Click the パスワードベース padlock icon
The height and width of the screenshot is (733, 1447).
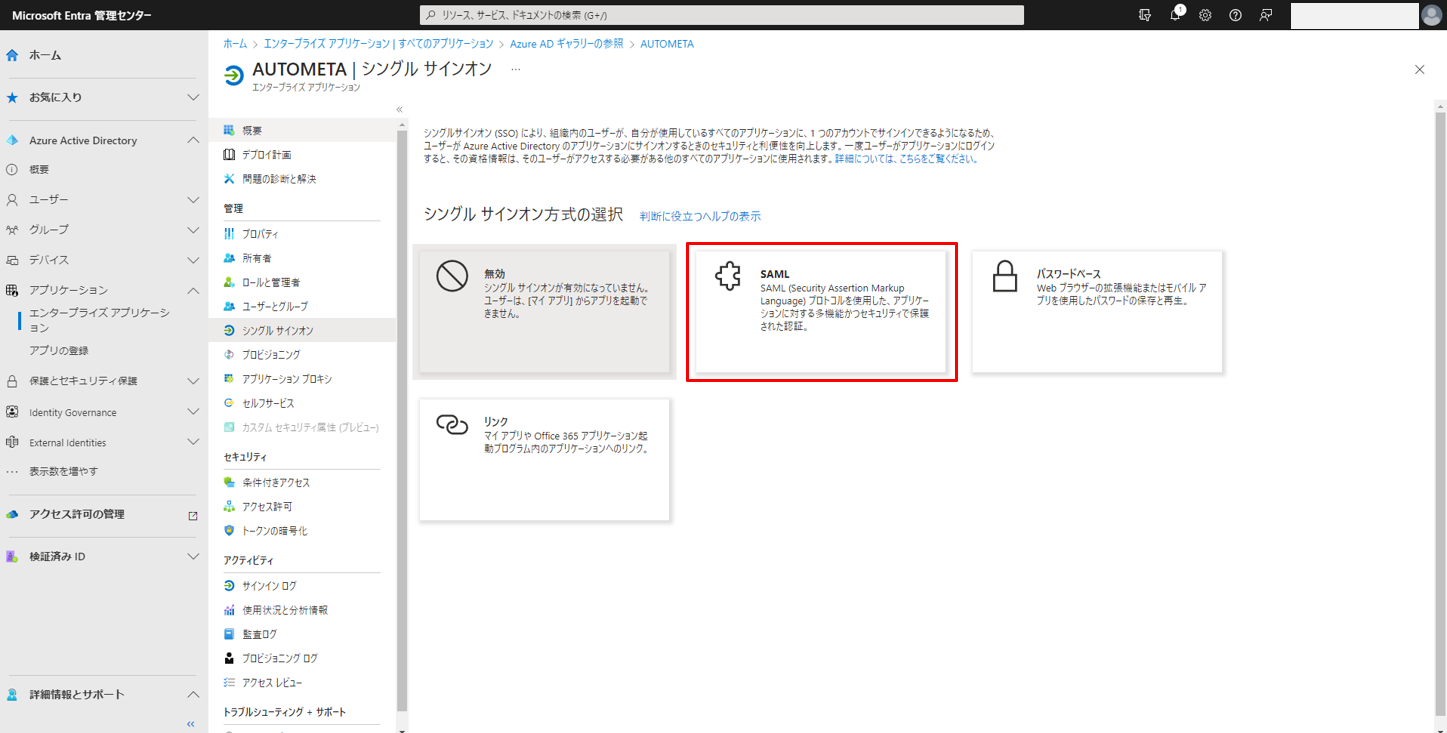[1004, 276]
